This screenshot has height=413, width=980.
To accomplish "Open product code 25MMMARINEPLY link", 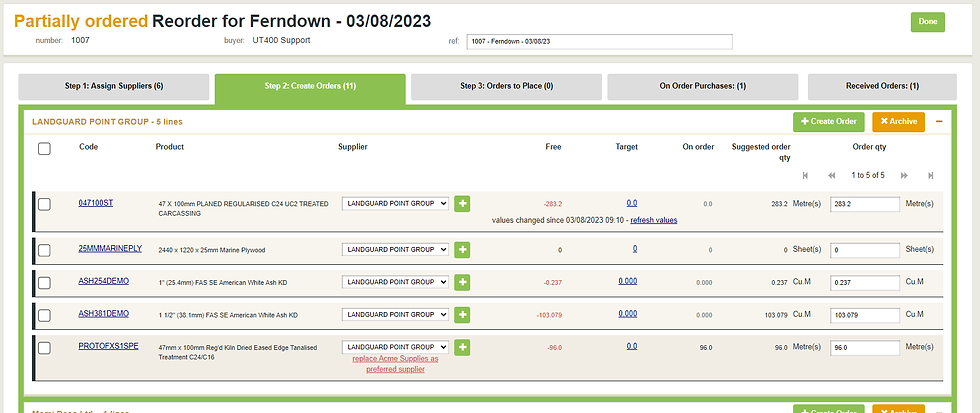I will click(x=110, y=248).
